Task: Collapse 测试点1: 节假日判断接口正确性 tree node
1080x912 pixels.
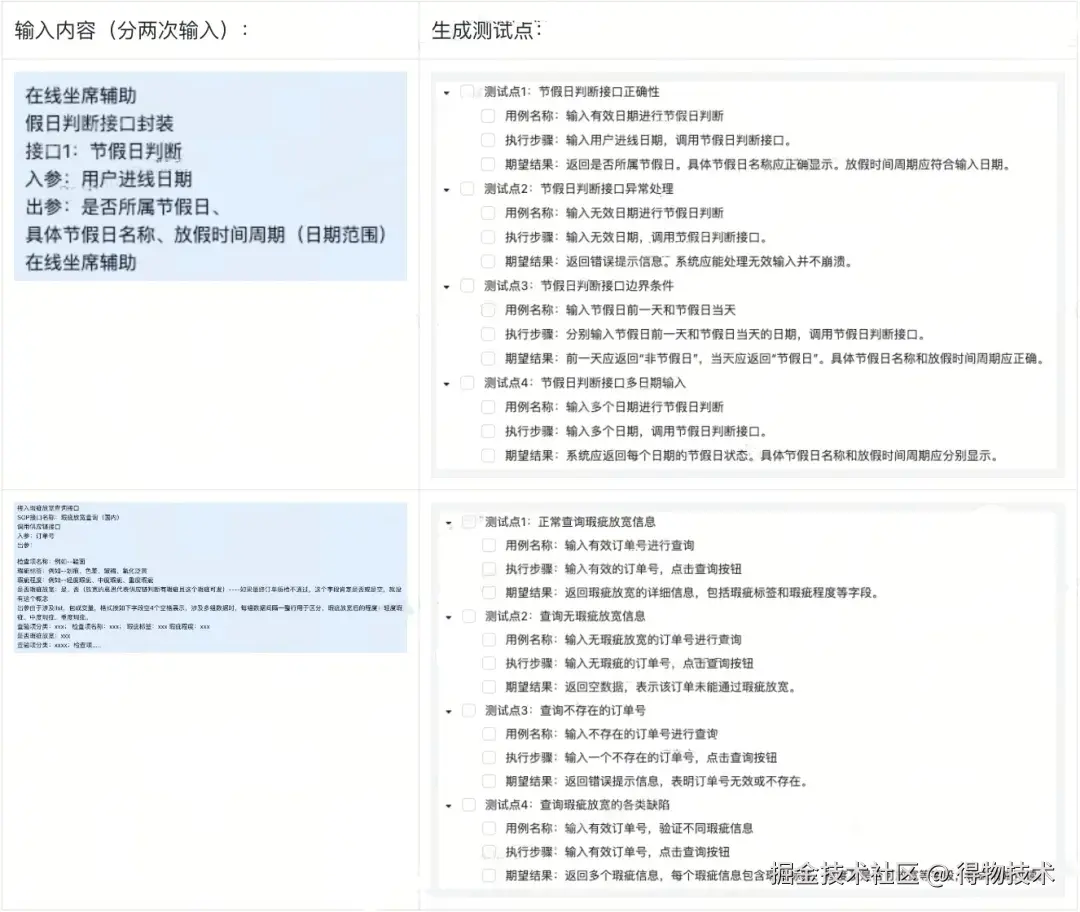Action: [447, 92]
